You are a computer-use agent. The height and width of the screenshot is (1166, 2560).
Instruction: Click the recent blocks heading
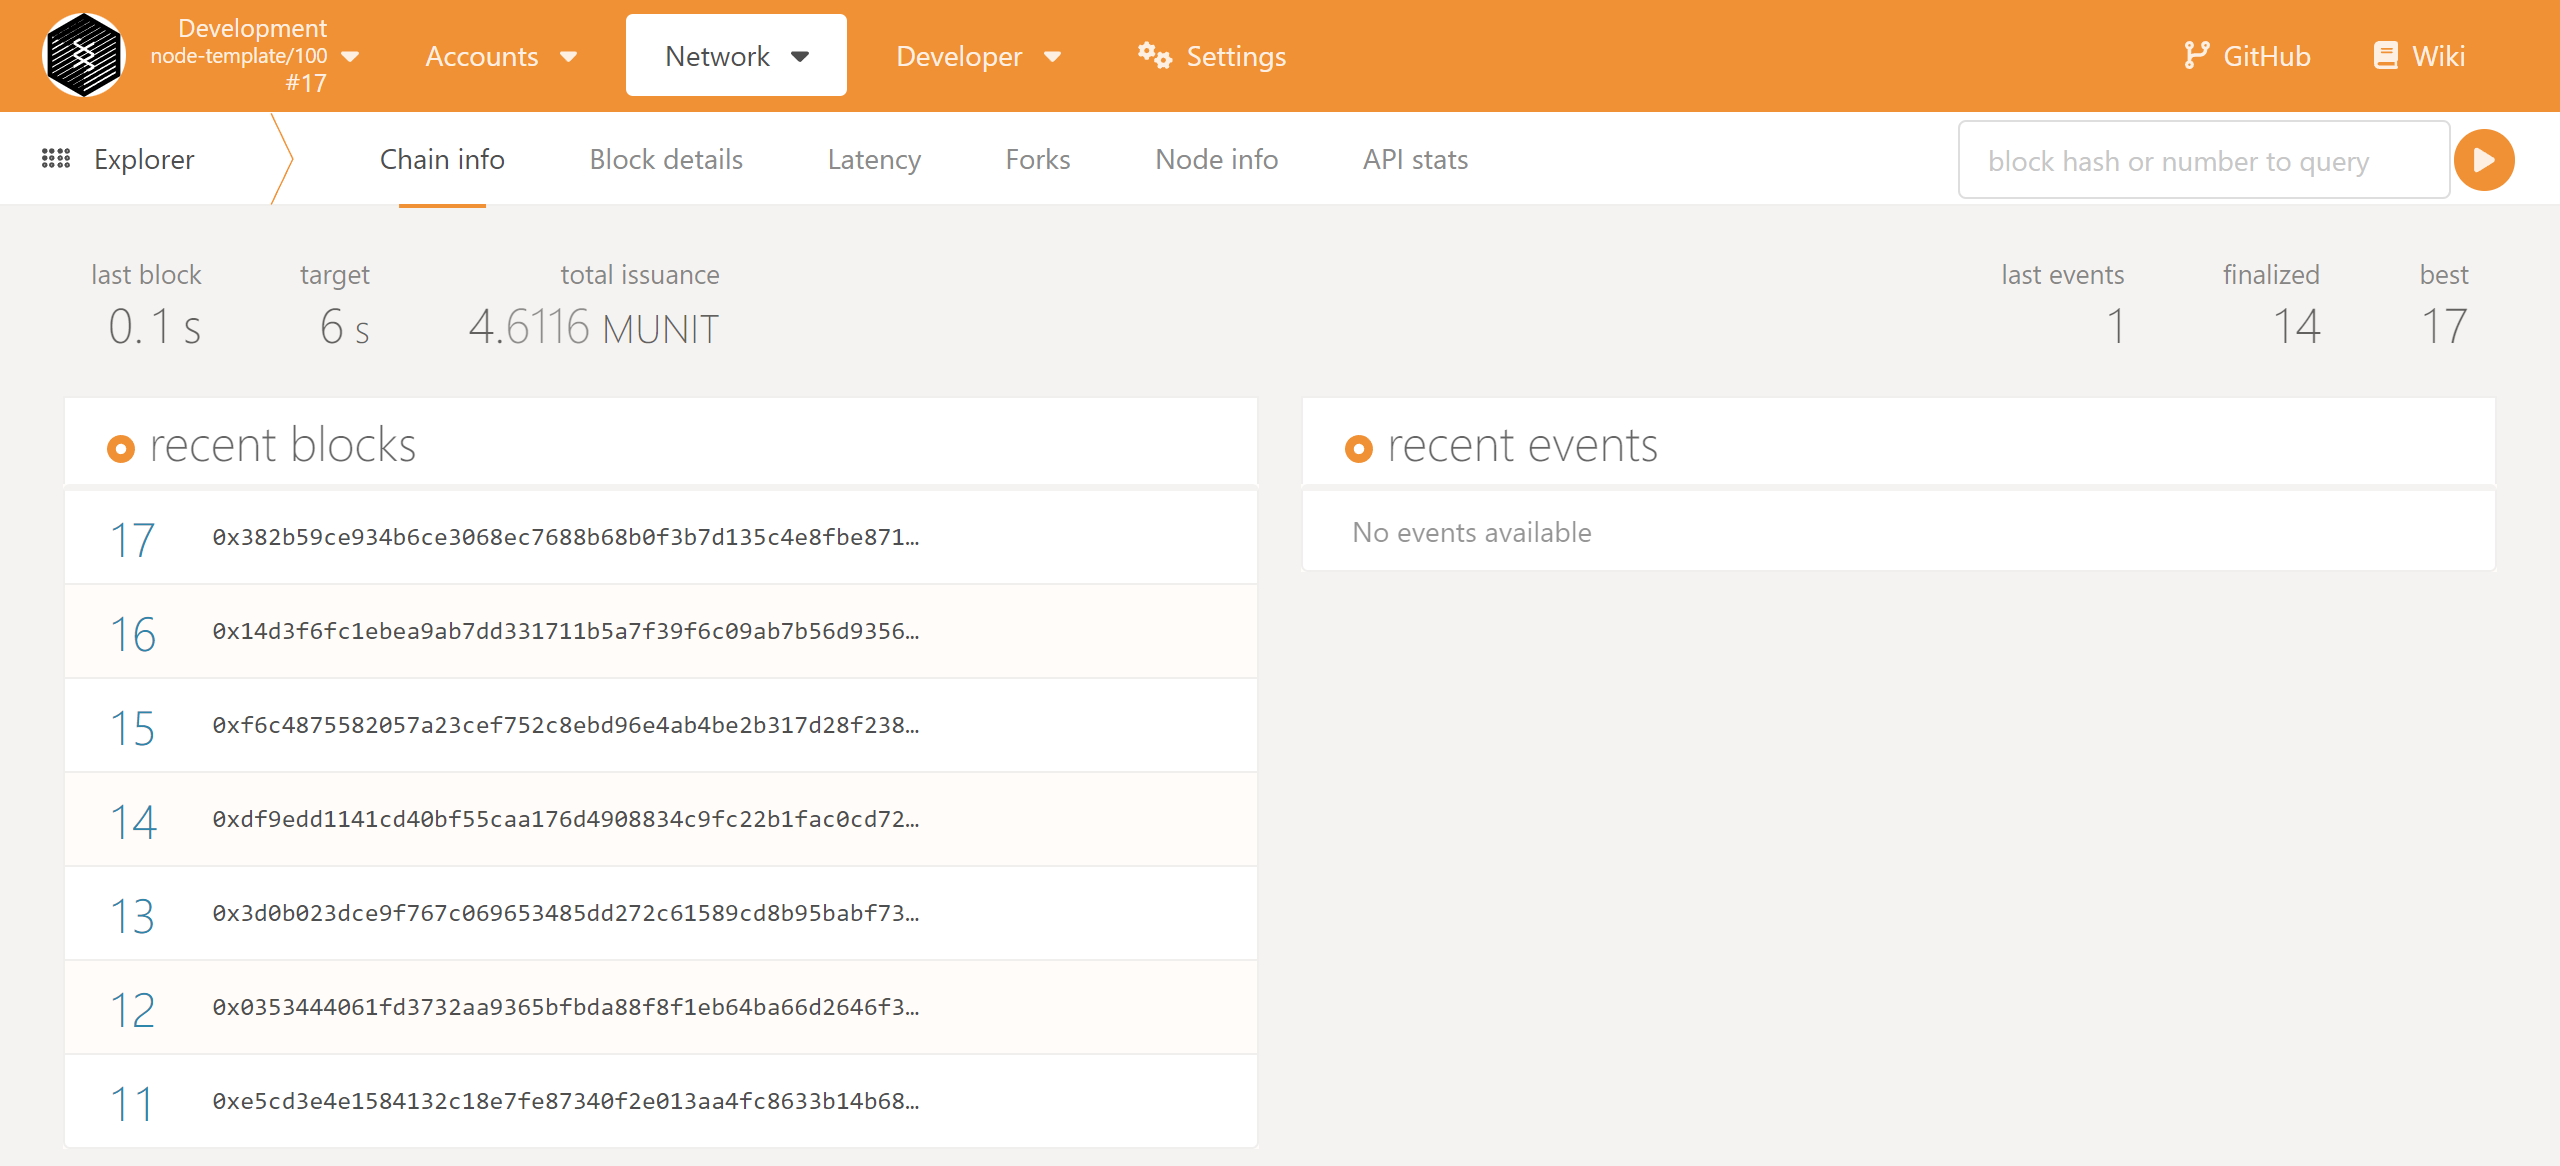click(x=283, y=445)
